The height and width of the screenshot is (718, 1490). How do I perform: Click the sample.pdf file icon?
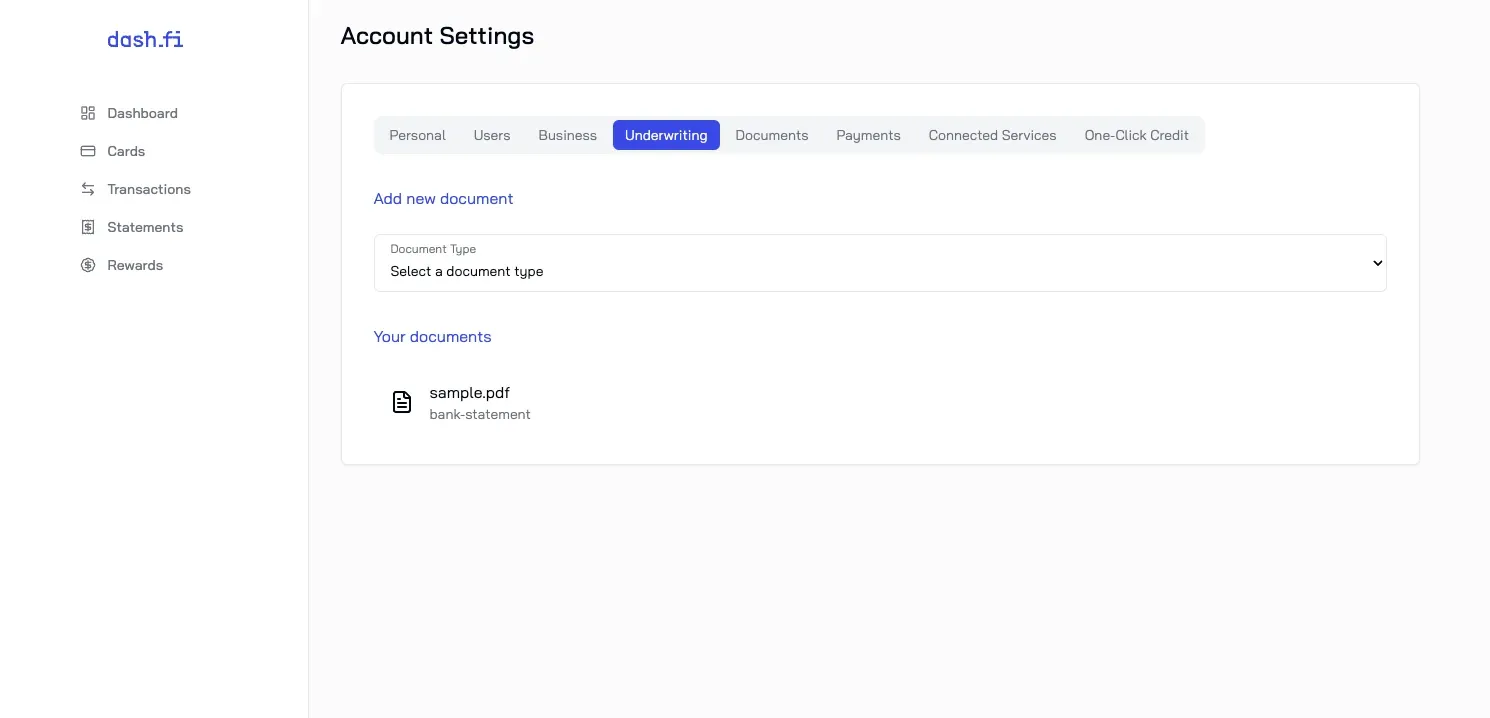[x=401, y=402]
